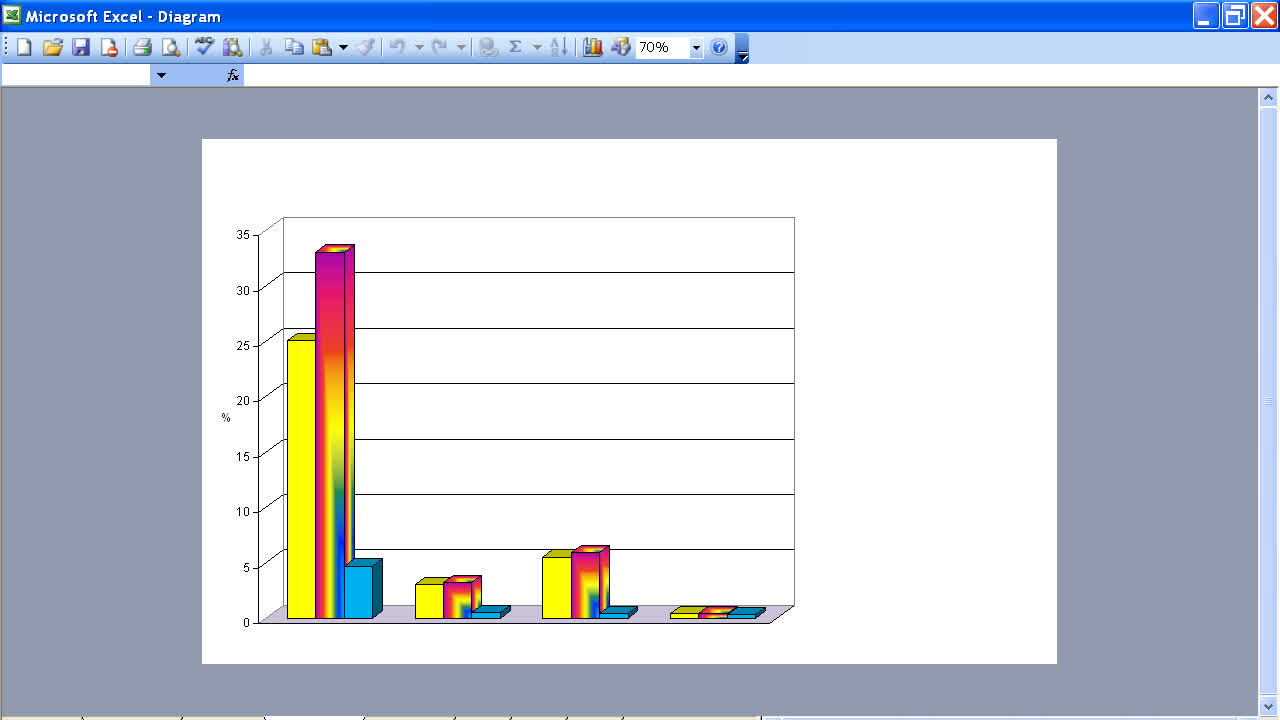
Task: Save the workbook with the floppy icon
Action: 81,47
